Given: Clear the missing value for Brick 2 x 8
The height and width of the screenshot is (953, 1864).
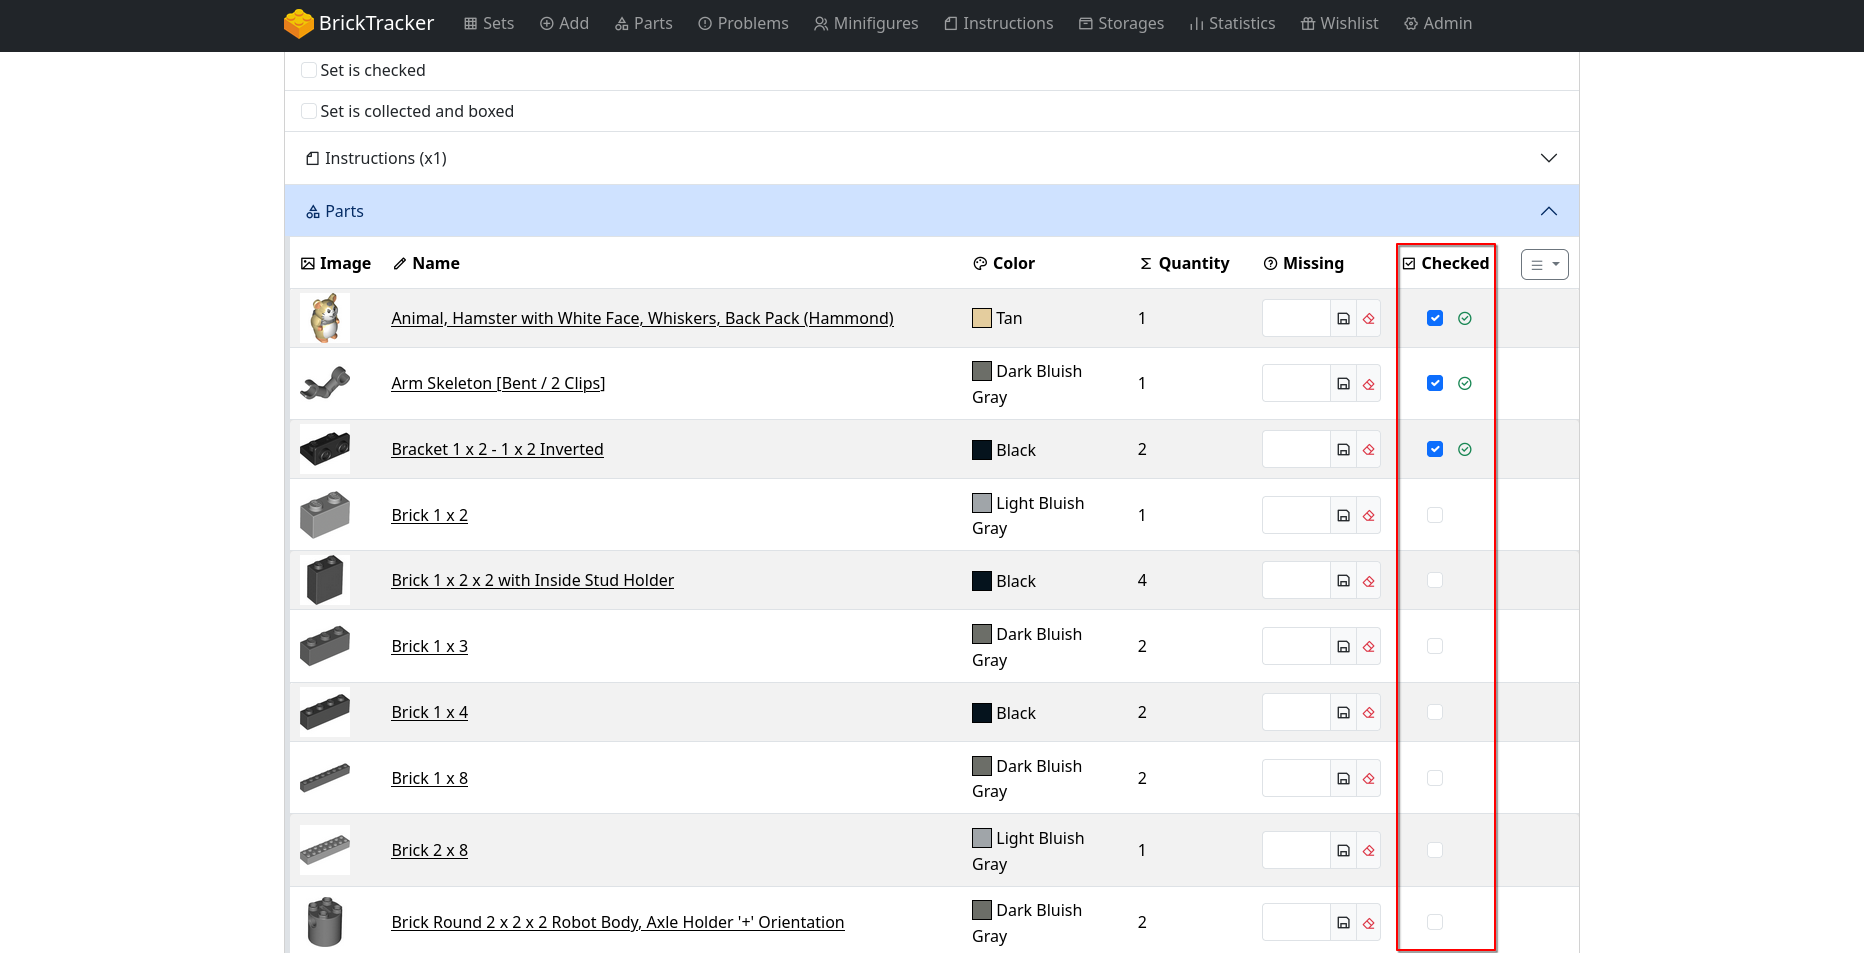Looking at the screenshot, I should (1368, 851).
